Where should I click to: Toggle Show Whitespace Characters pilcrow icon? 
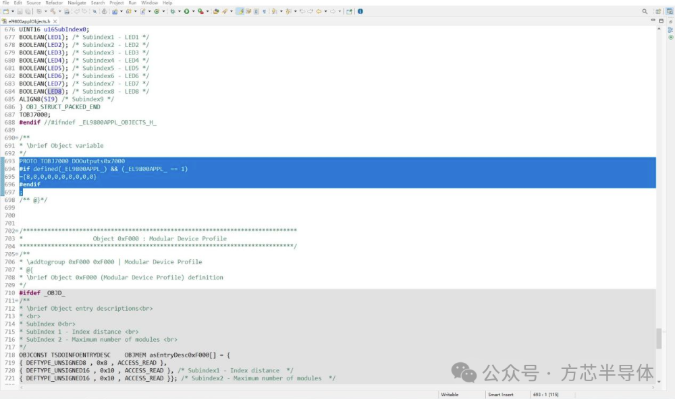264,11
